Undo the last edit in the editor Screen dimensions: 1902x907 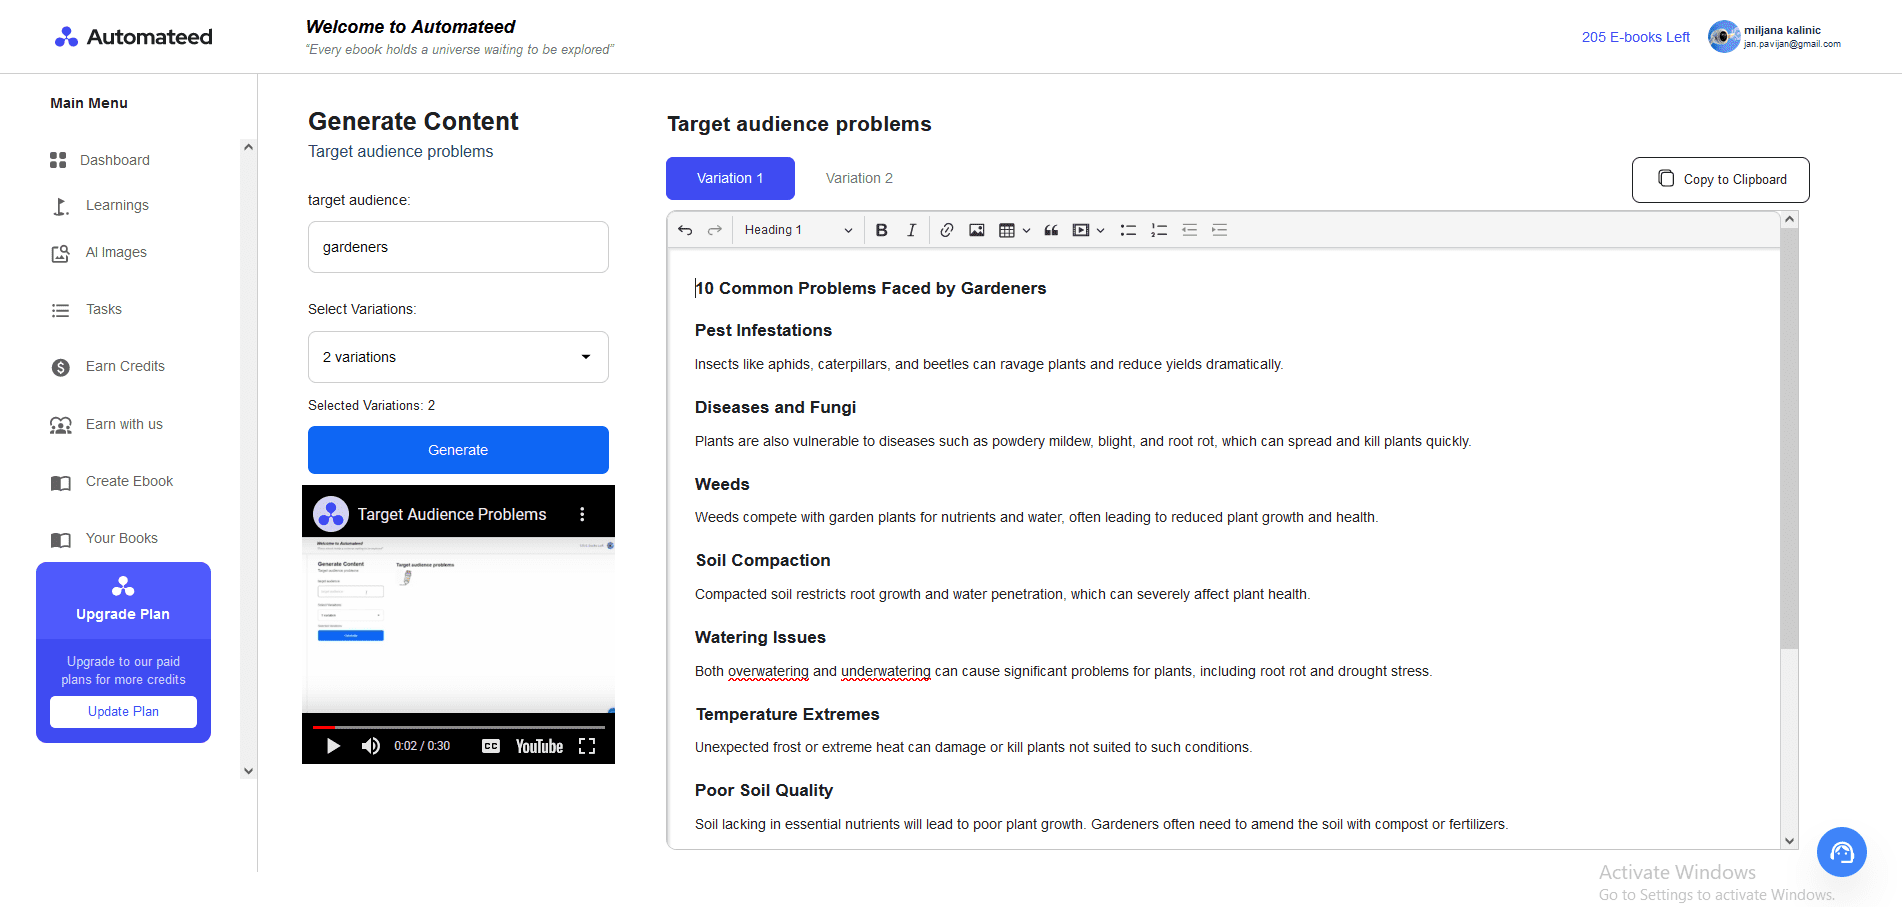click(685, 230)
